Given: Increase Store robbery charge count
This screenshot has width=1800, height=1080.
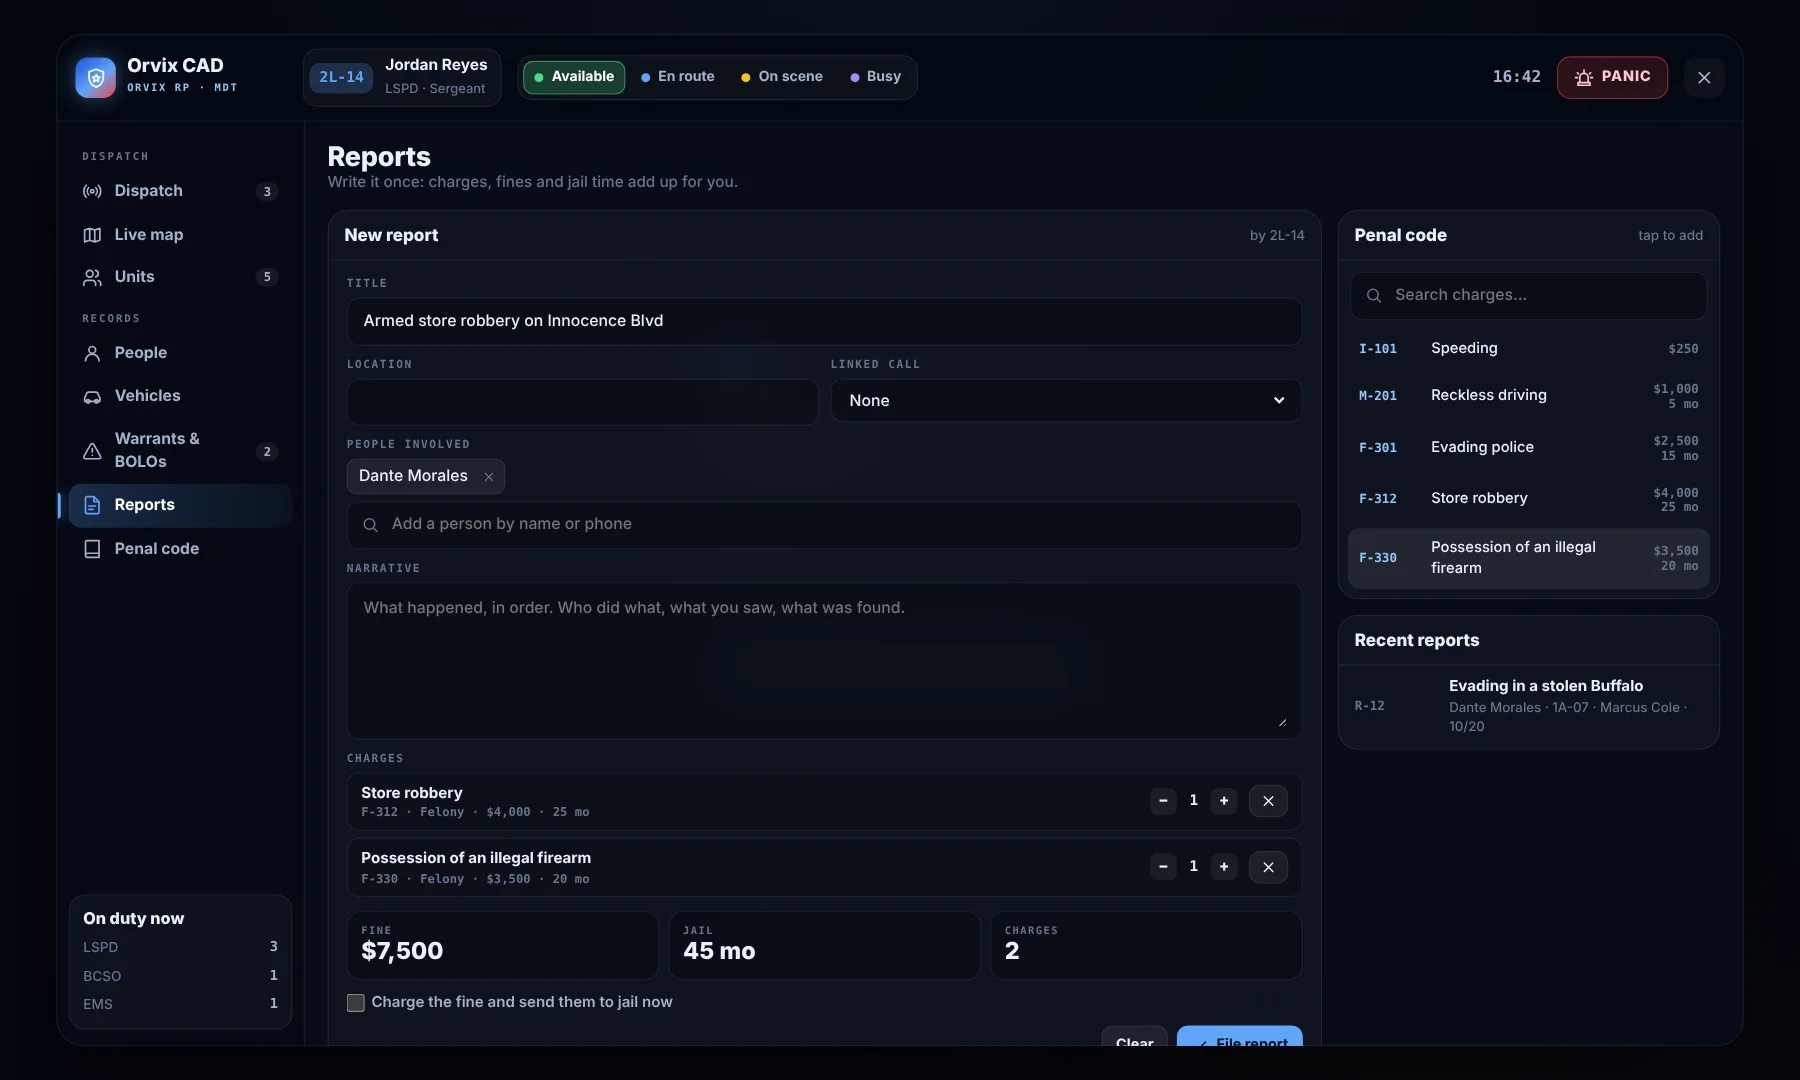Looking at the screenshot, I should (1224, 801).
